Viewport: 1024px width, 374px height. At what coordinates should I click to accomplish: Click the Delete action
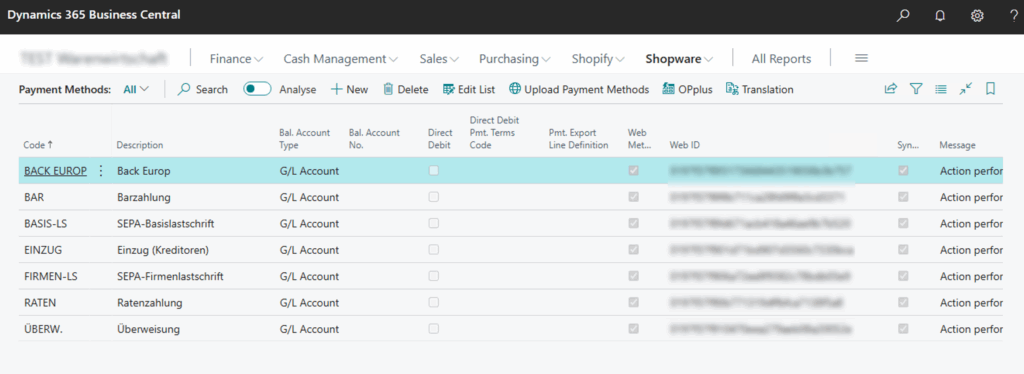406,89
